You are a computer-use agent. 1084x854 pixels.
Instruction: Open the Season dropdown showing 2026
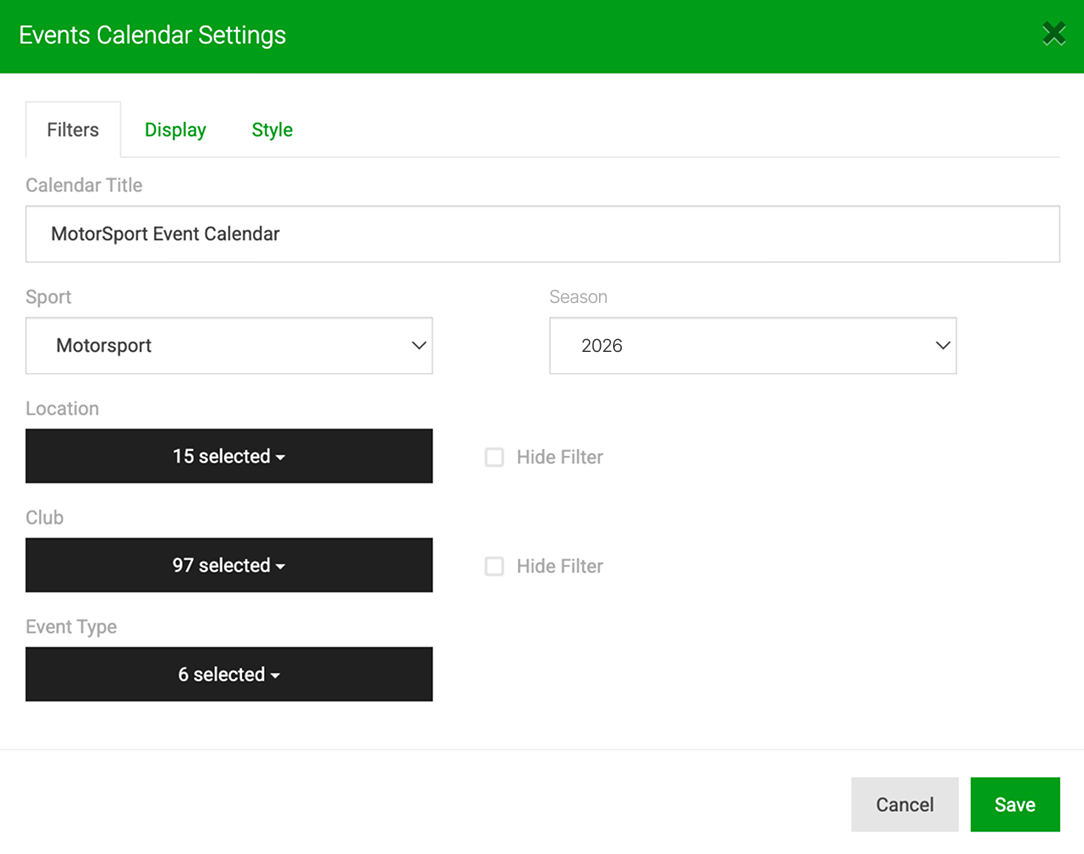pyautogui.click(x=753, y=346)
